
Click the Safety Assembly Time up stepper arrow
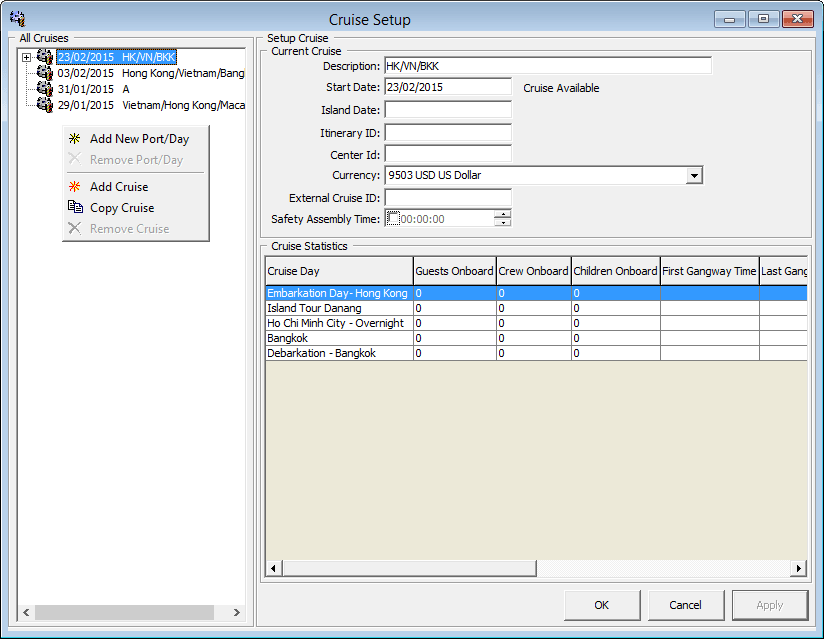tap(503, 213)
